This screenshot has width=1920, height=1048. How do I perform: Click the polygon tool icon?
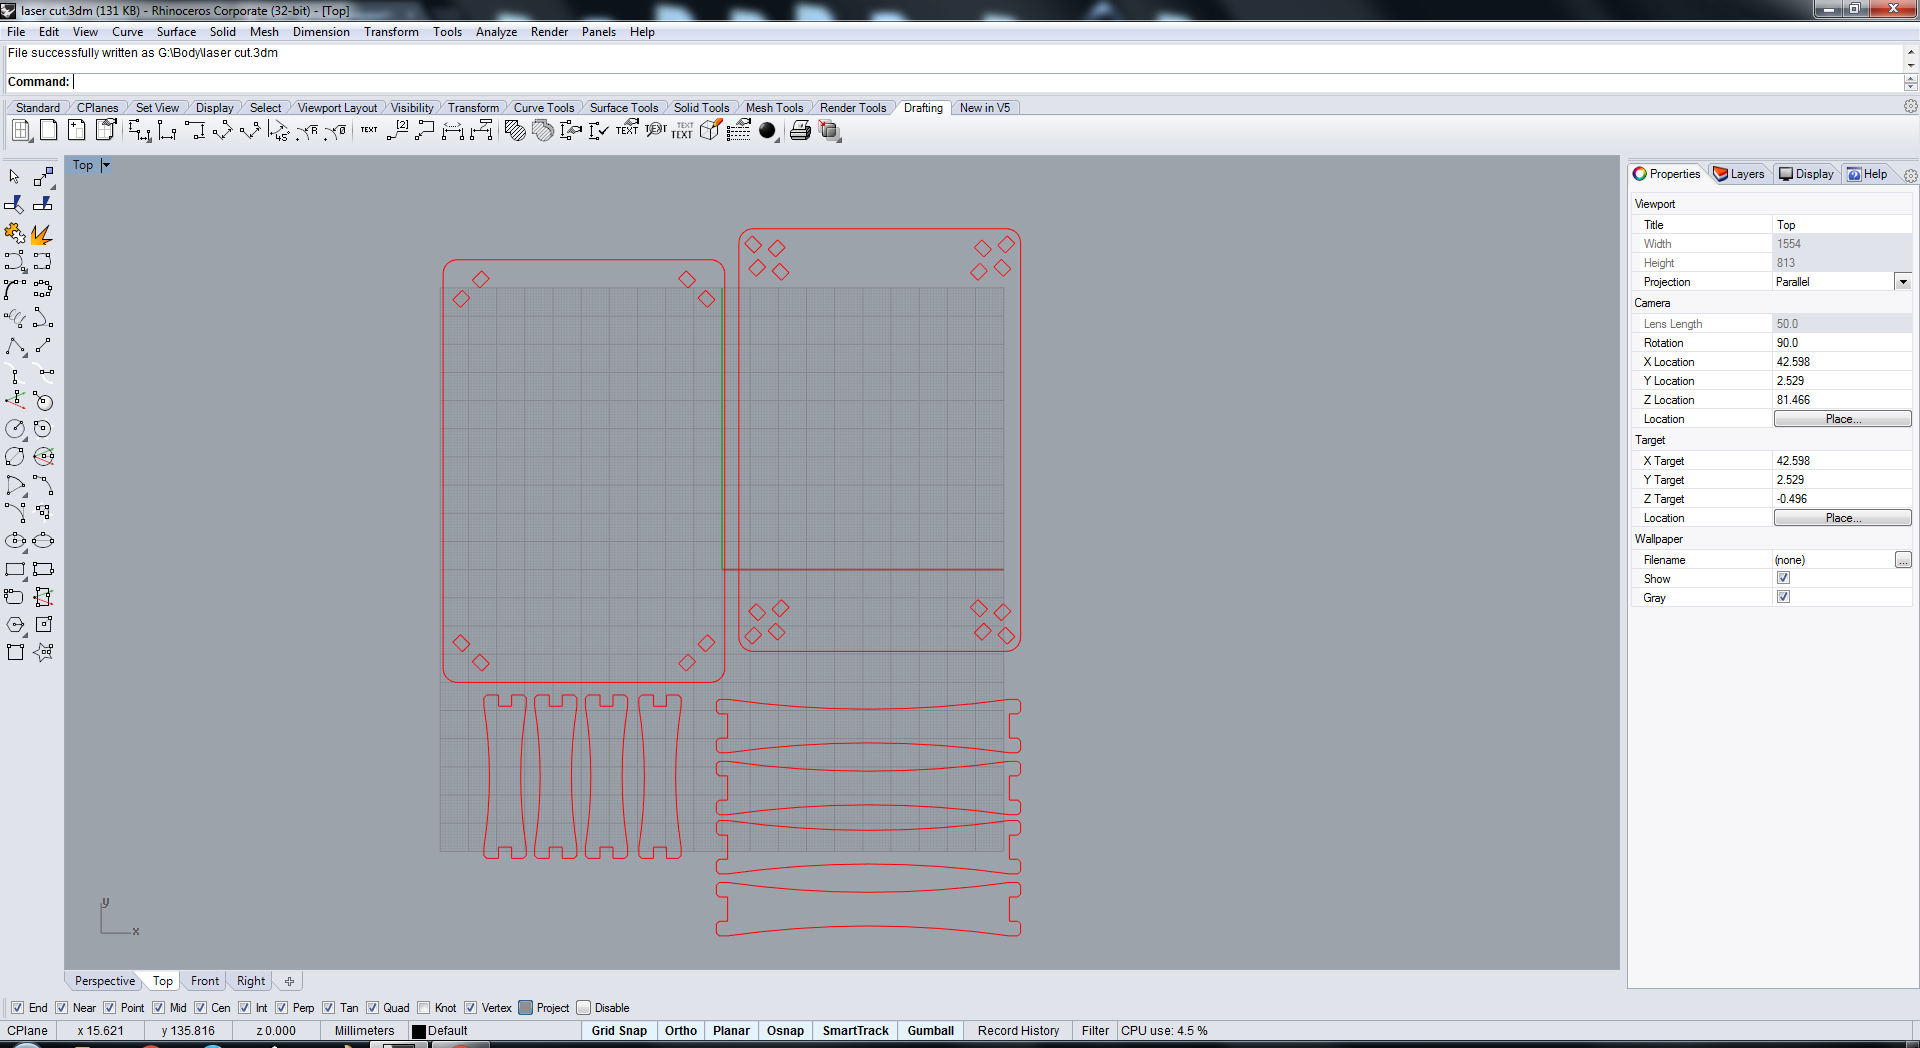click(x=15, y=625)
